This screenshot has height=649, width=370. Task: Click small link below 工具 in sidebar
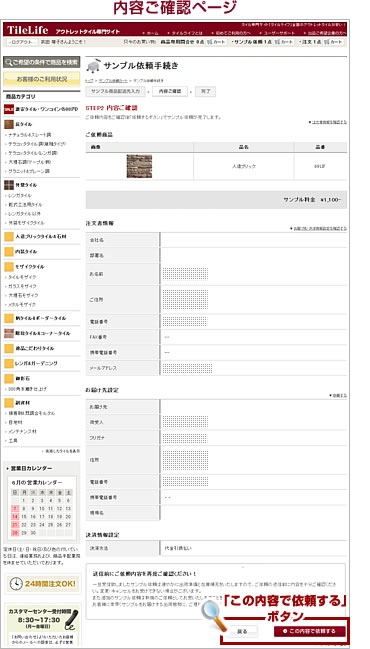pos(61,451)
